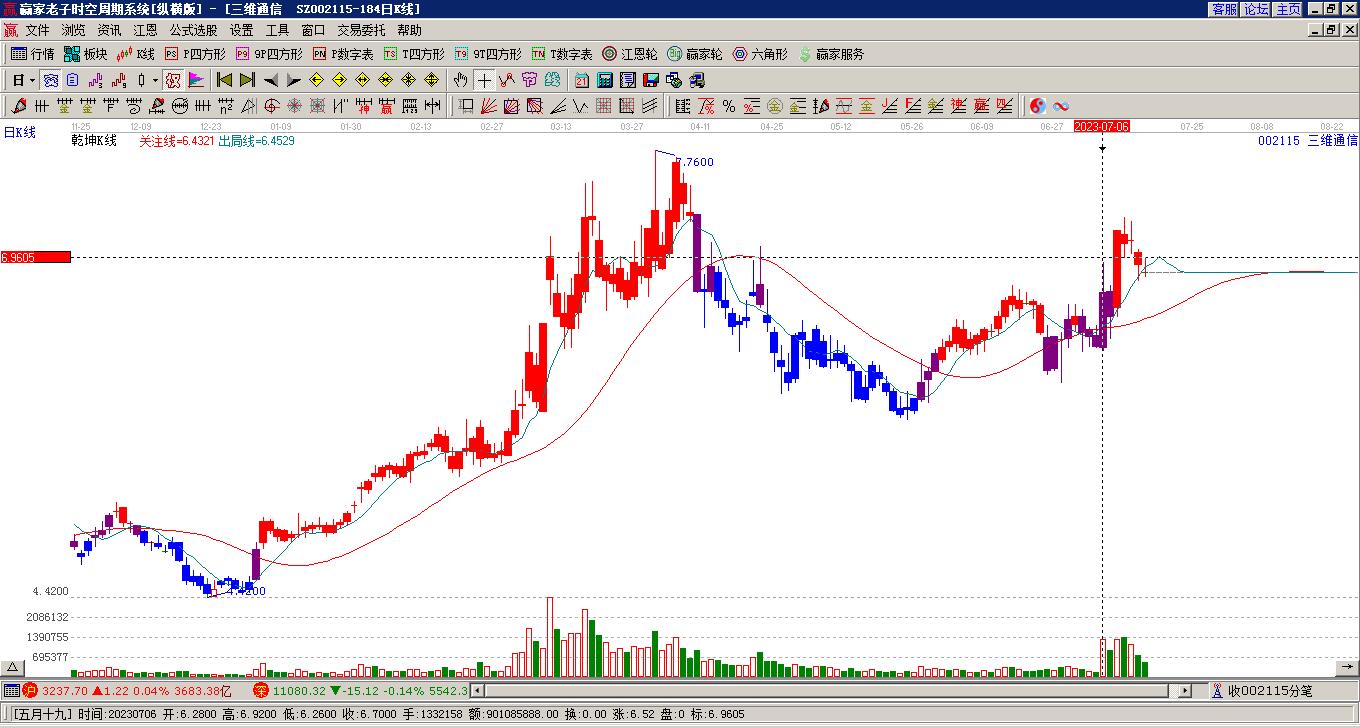The height and width of the screenshot is (728, 1360).
Task: Click the 2023-07-06 date marker
Action: click(x=1102, y=126)
